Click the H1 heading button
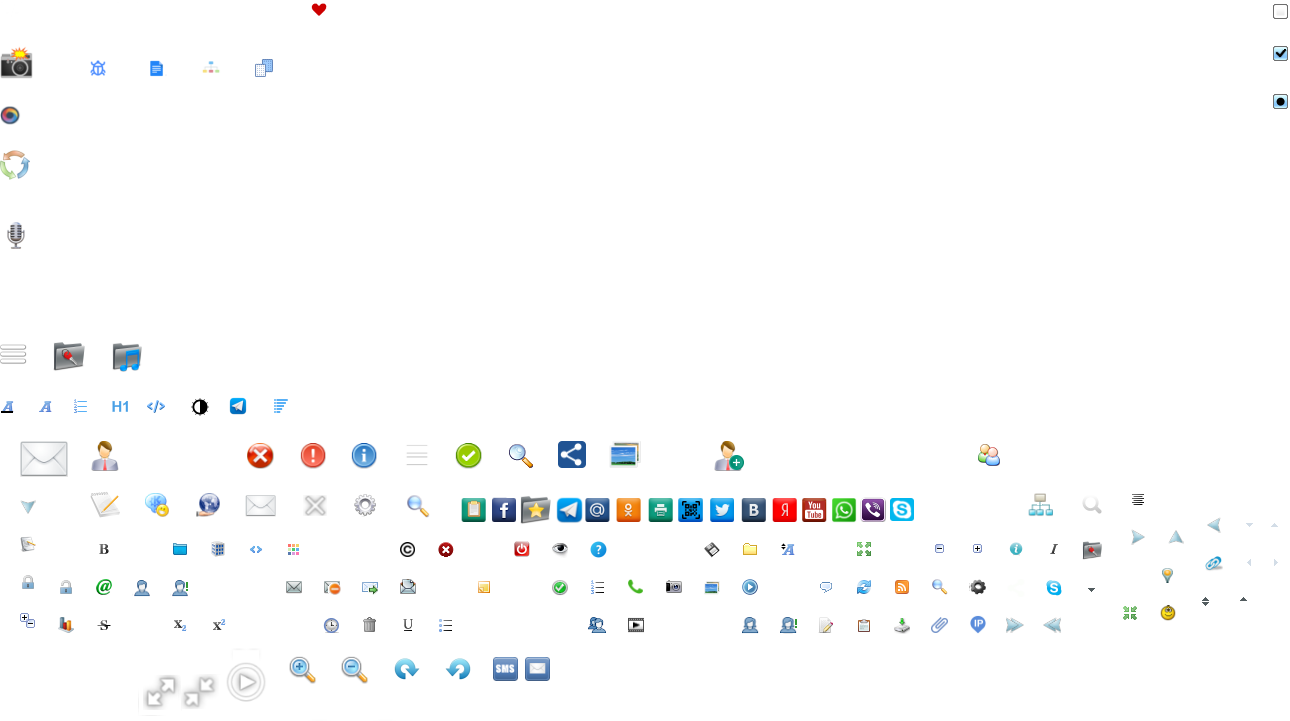This screenshot has width=1290, height=721. coord(120,406)
